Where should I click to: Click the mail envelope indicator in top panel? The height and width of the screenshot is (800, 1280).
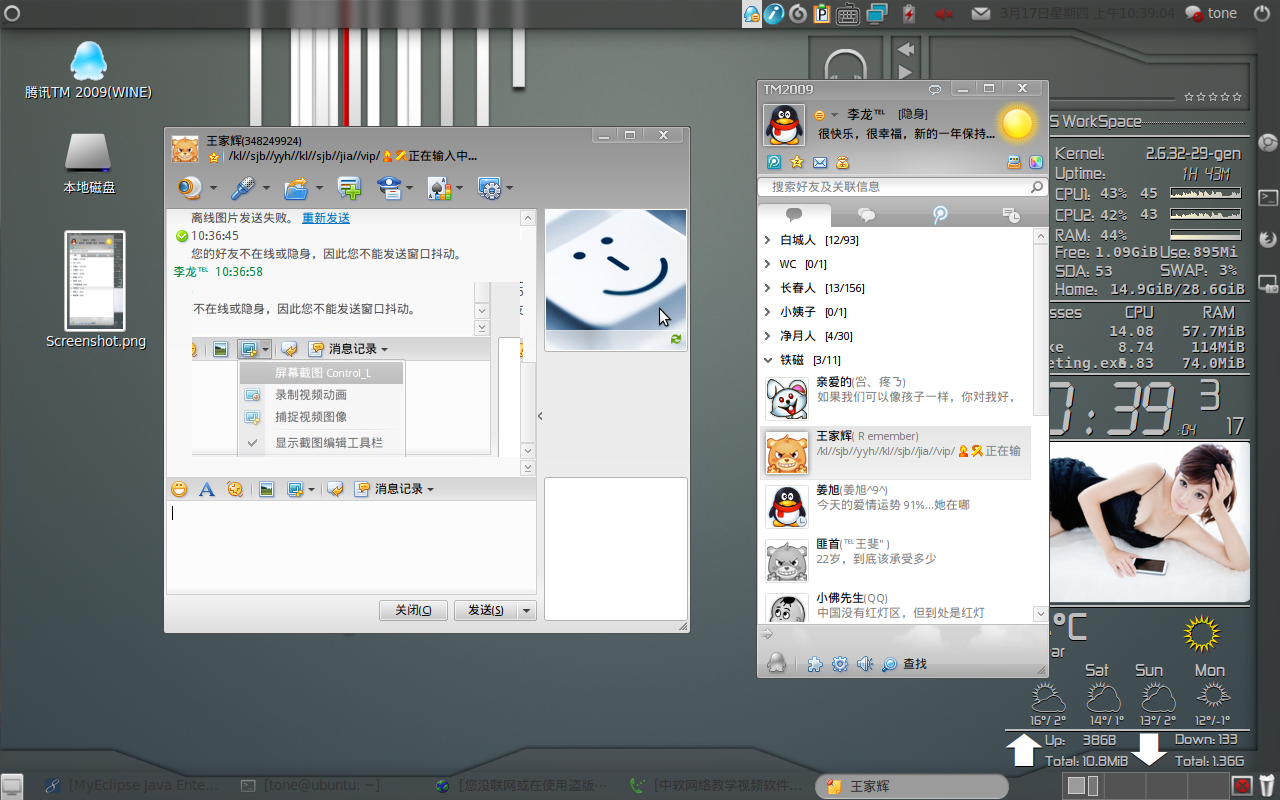pyautogui.click(x=981, y=13)
